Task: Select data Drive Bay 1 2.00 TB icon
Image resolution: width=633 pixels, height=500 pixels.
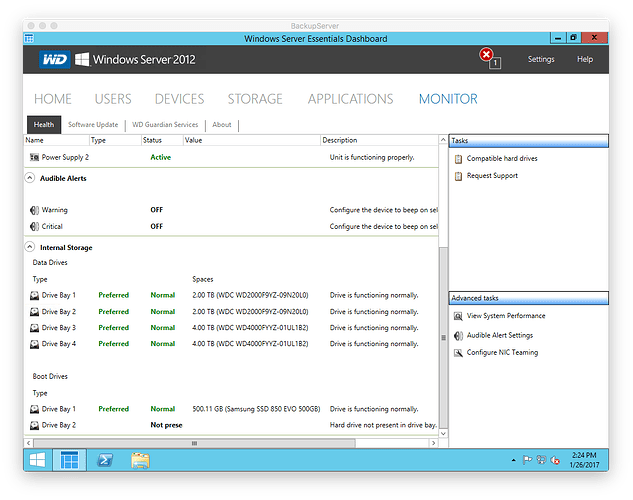Action: (x=34, y=295)
